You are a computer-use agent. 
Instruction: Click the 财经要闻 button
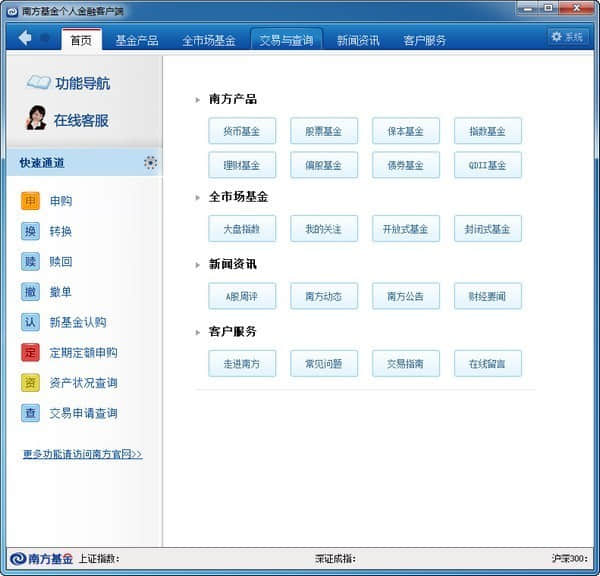(x=488, y=296)
